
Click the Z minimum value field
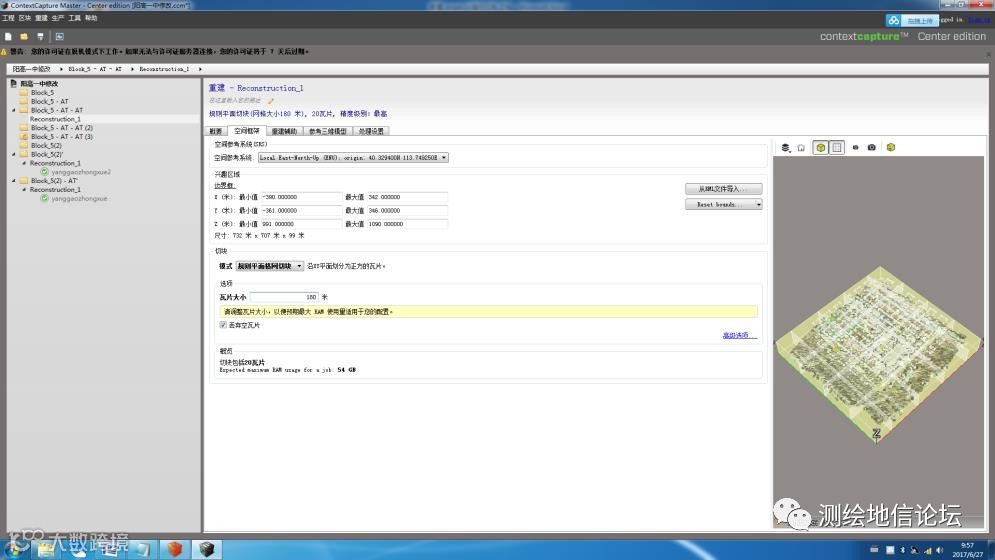[x=301, y=224]
